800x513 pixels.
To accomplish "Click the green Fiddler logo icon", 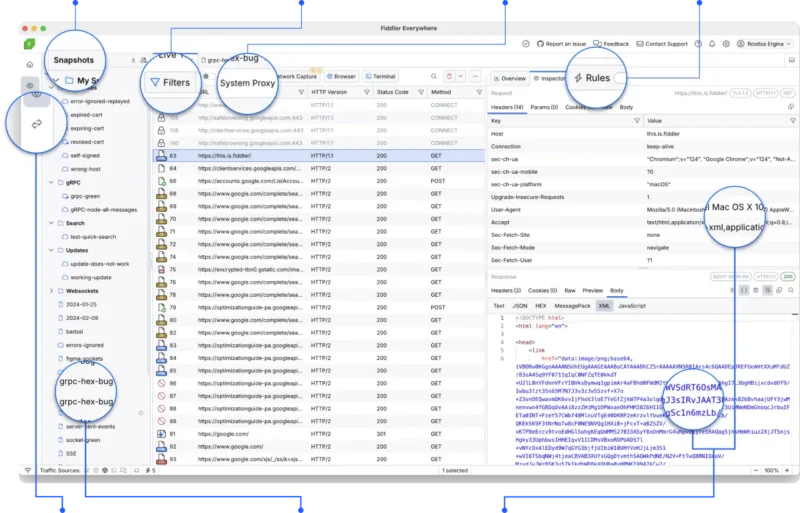I will click(x=30, y=44).
